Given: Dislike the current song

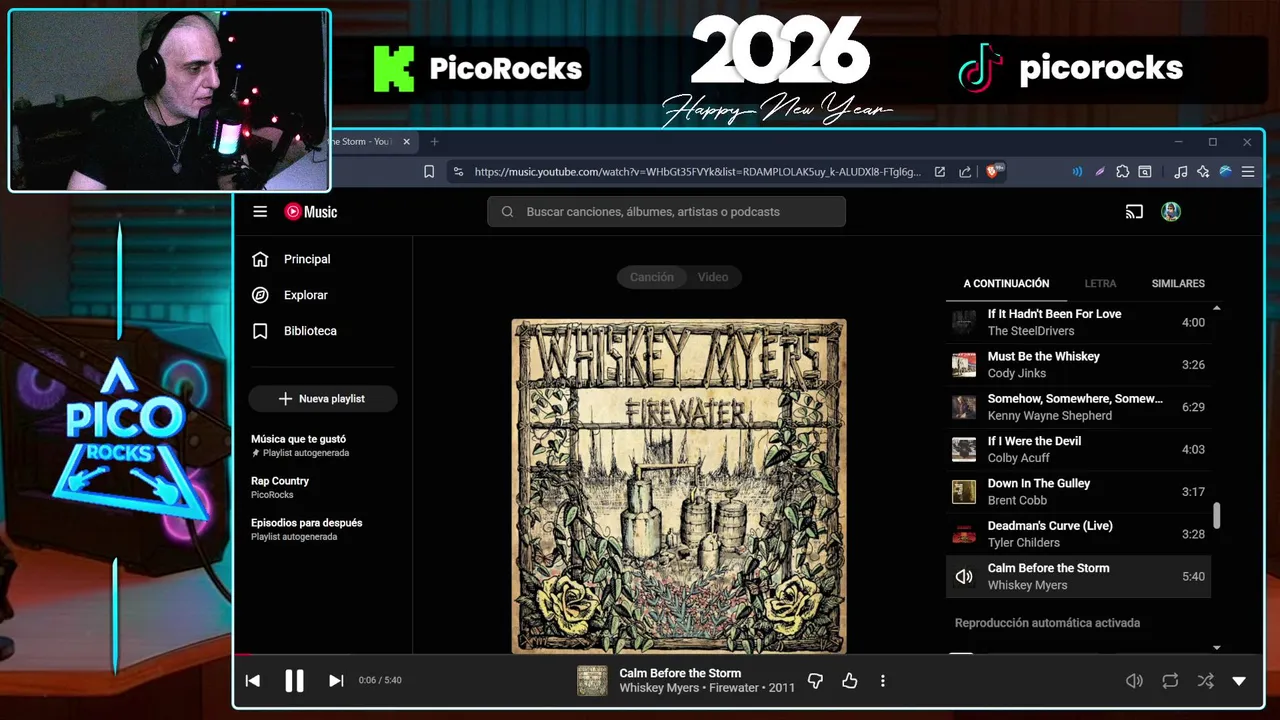Looking at the screenshot, I should click(815, 681).
